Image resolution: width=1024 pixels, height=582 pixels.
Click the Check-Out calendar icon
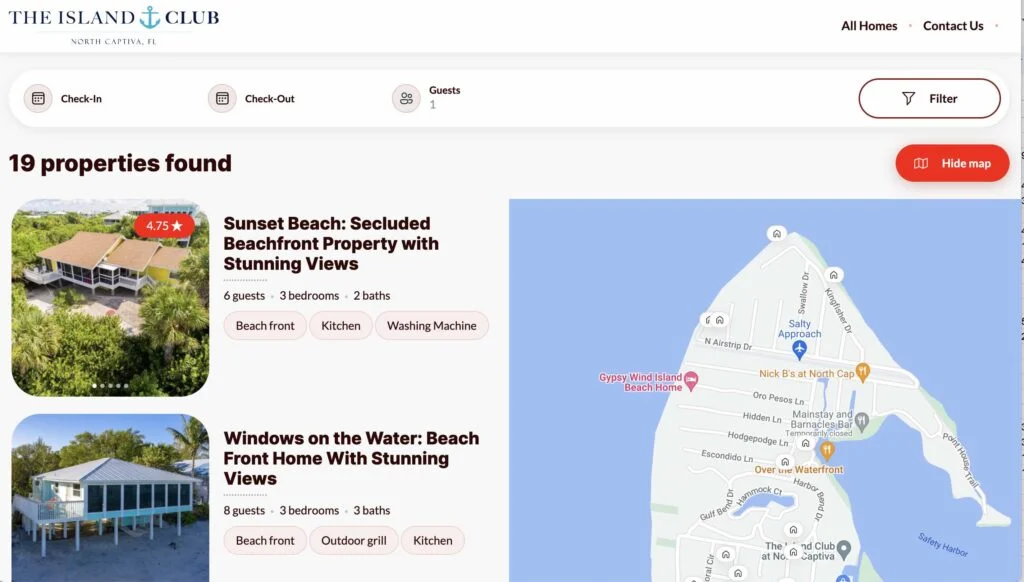tap(222, 99)
